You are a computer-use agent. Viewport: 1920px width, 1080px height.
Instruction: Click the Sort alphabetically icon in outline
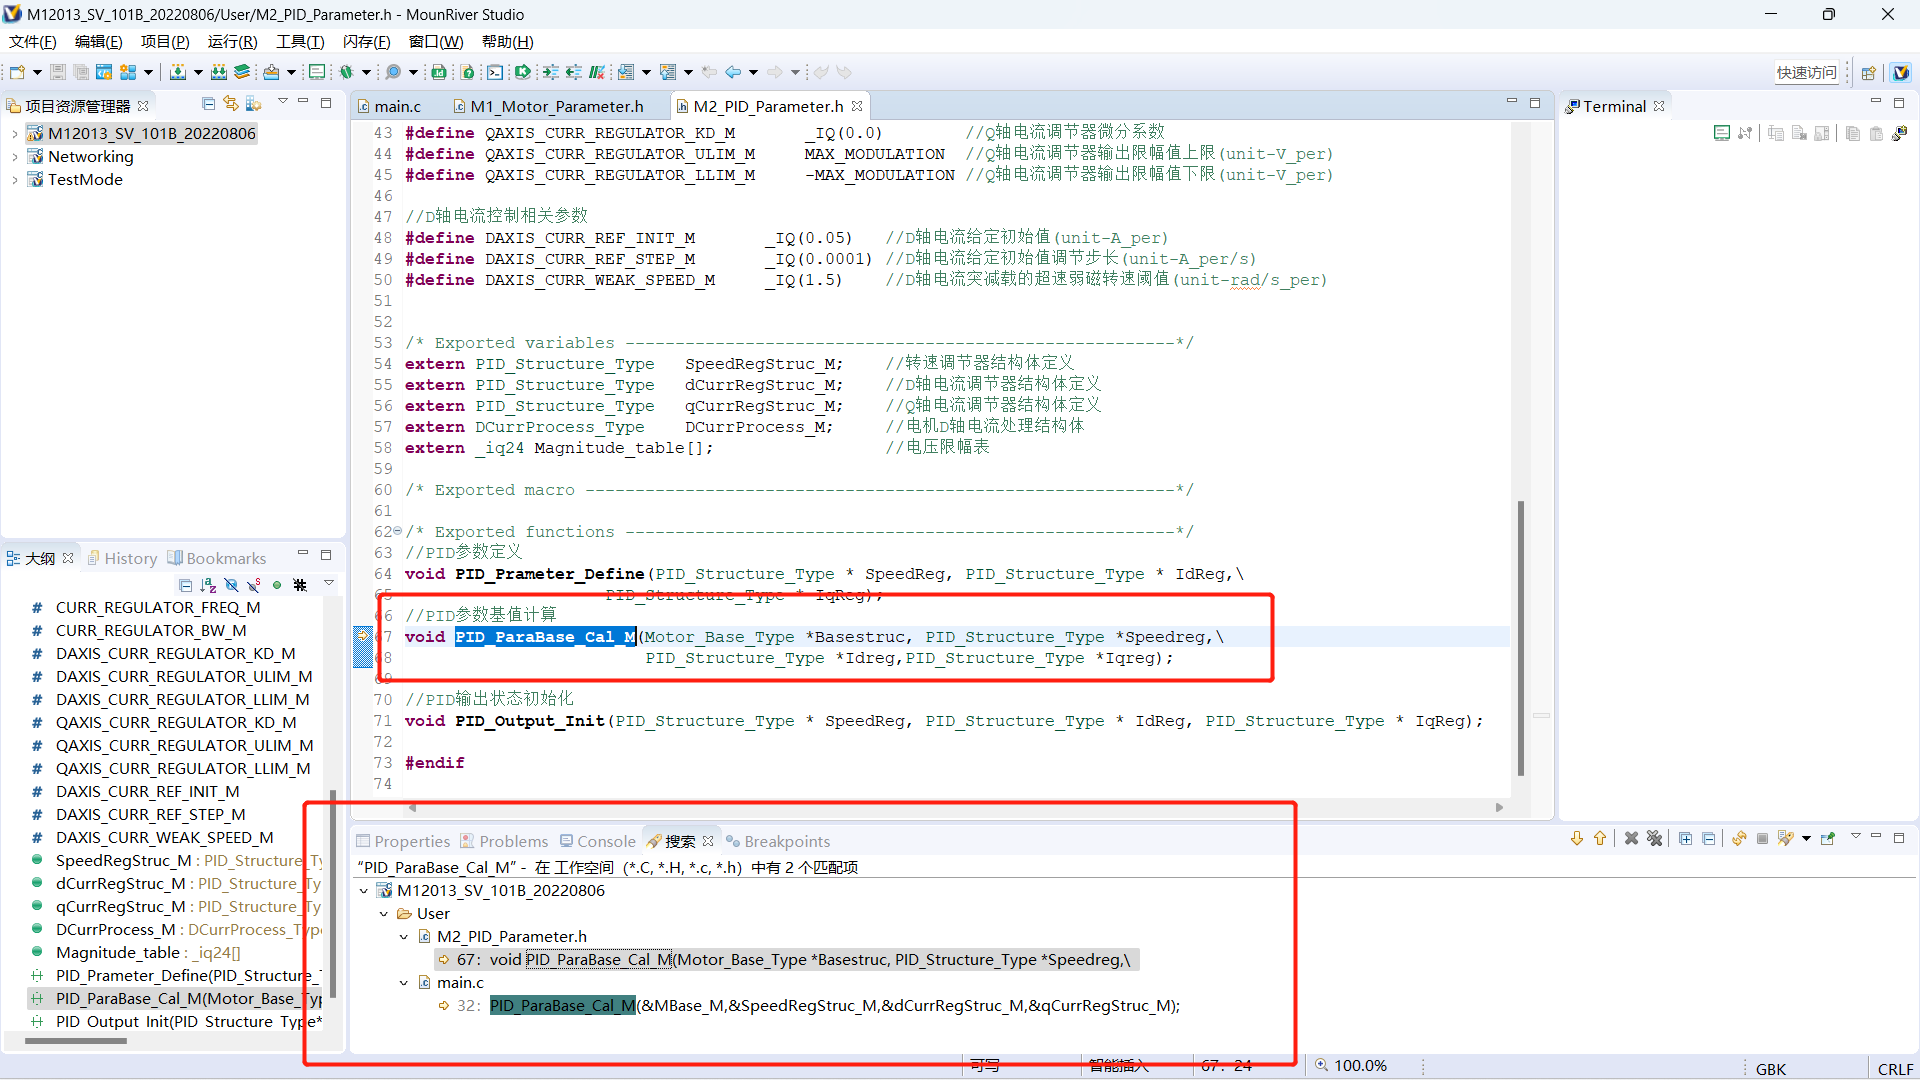tap(208, 585)
